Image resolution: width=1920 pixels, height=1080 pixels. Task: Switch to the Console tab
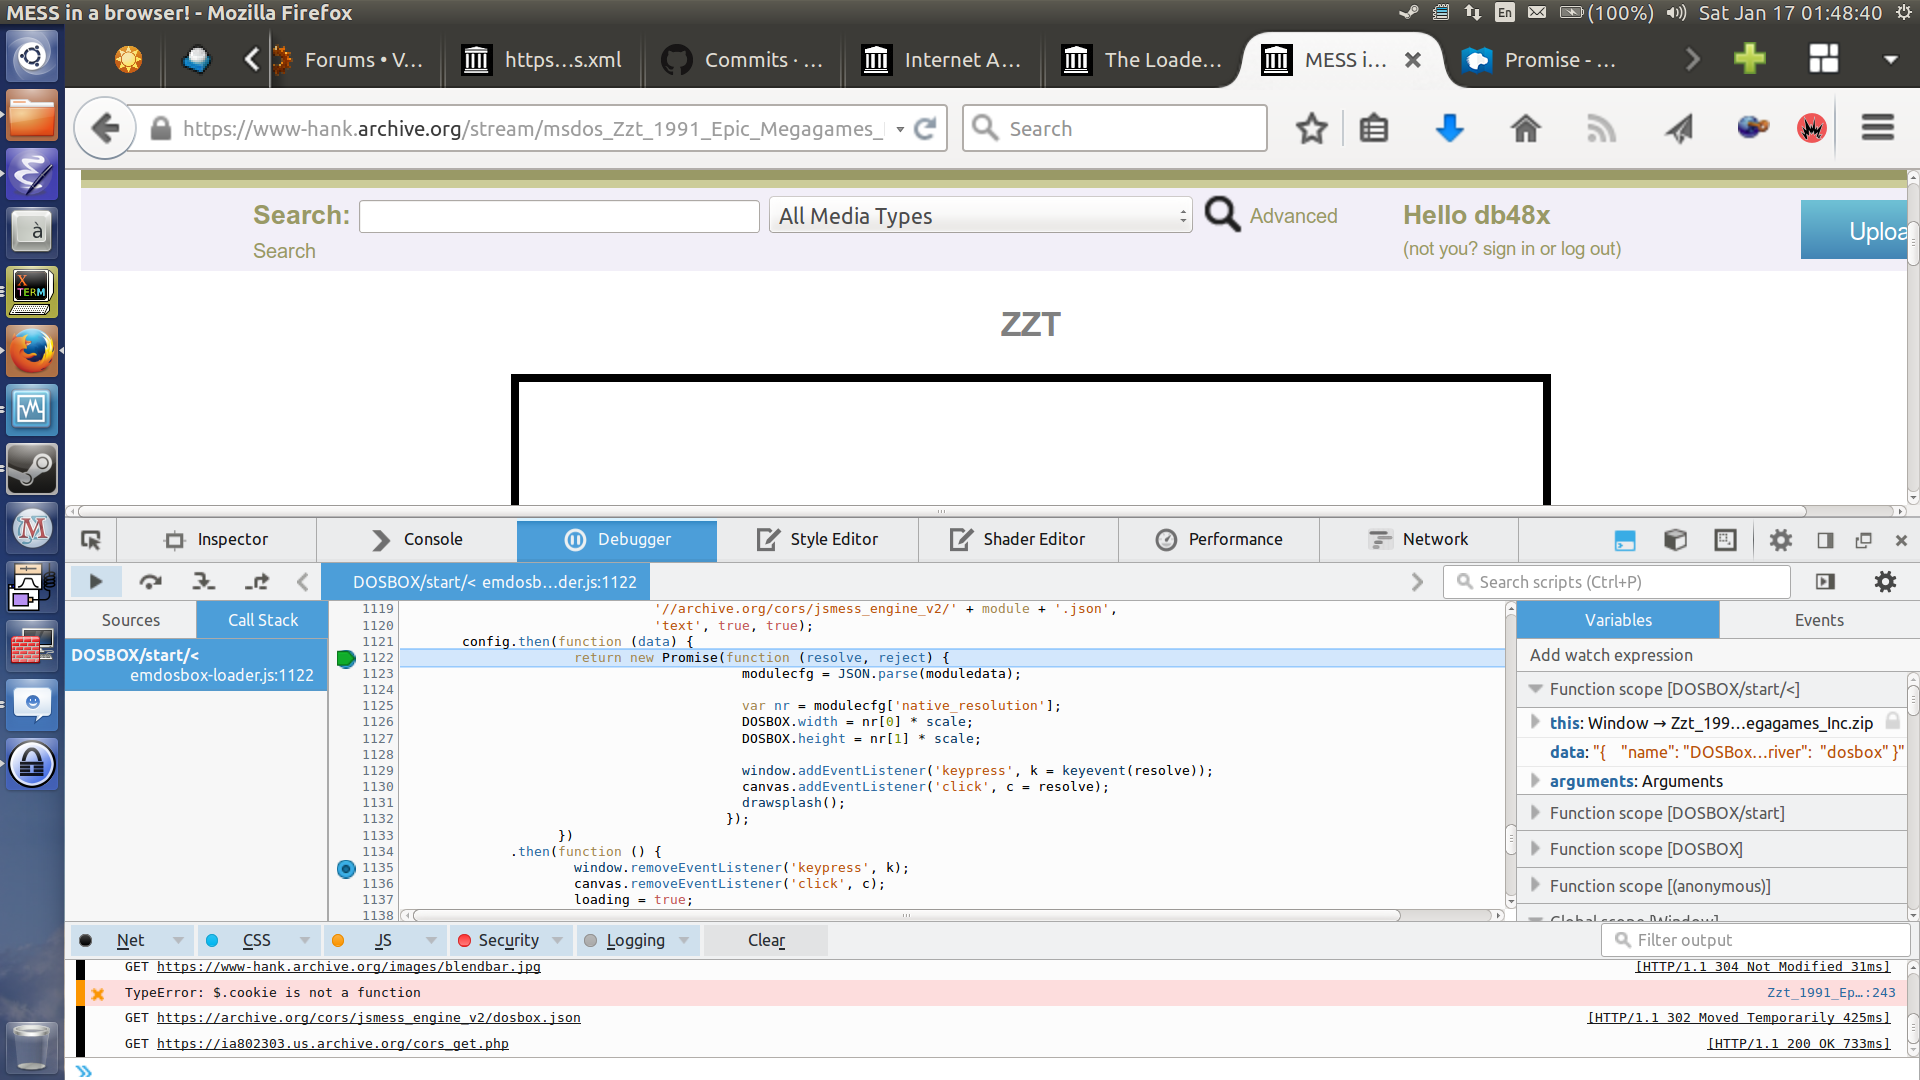tap(417, 540)
